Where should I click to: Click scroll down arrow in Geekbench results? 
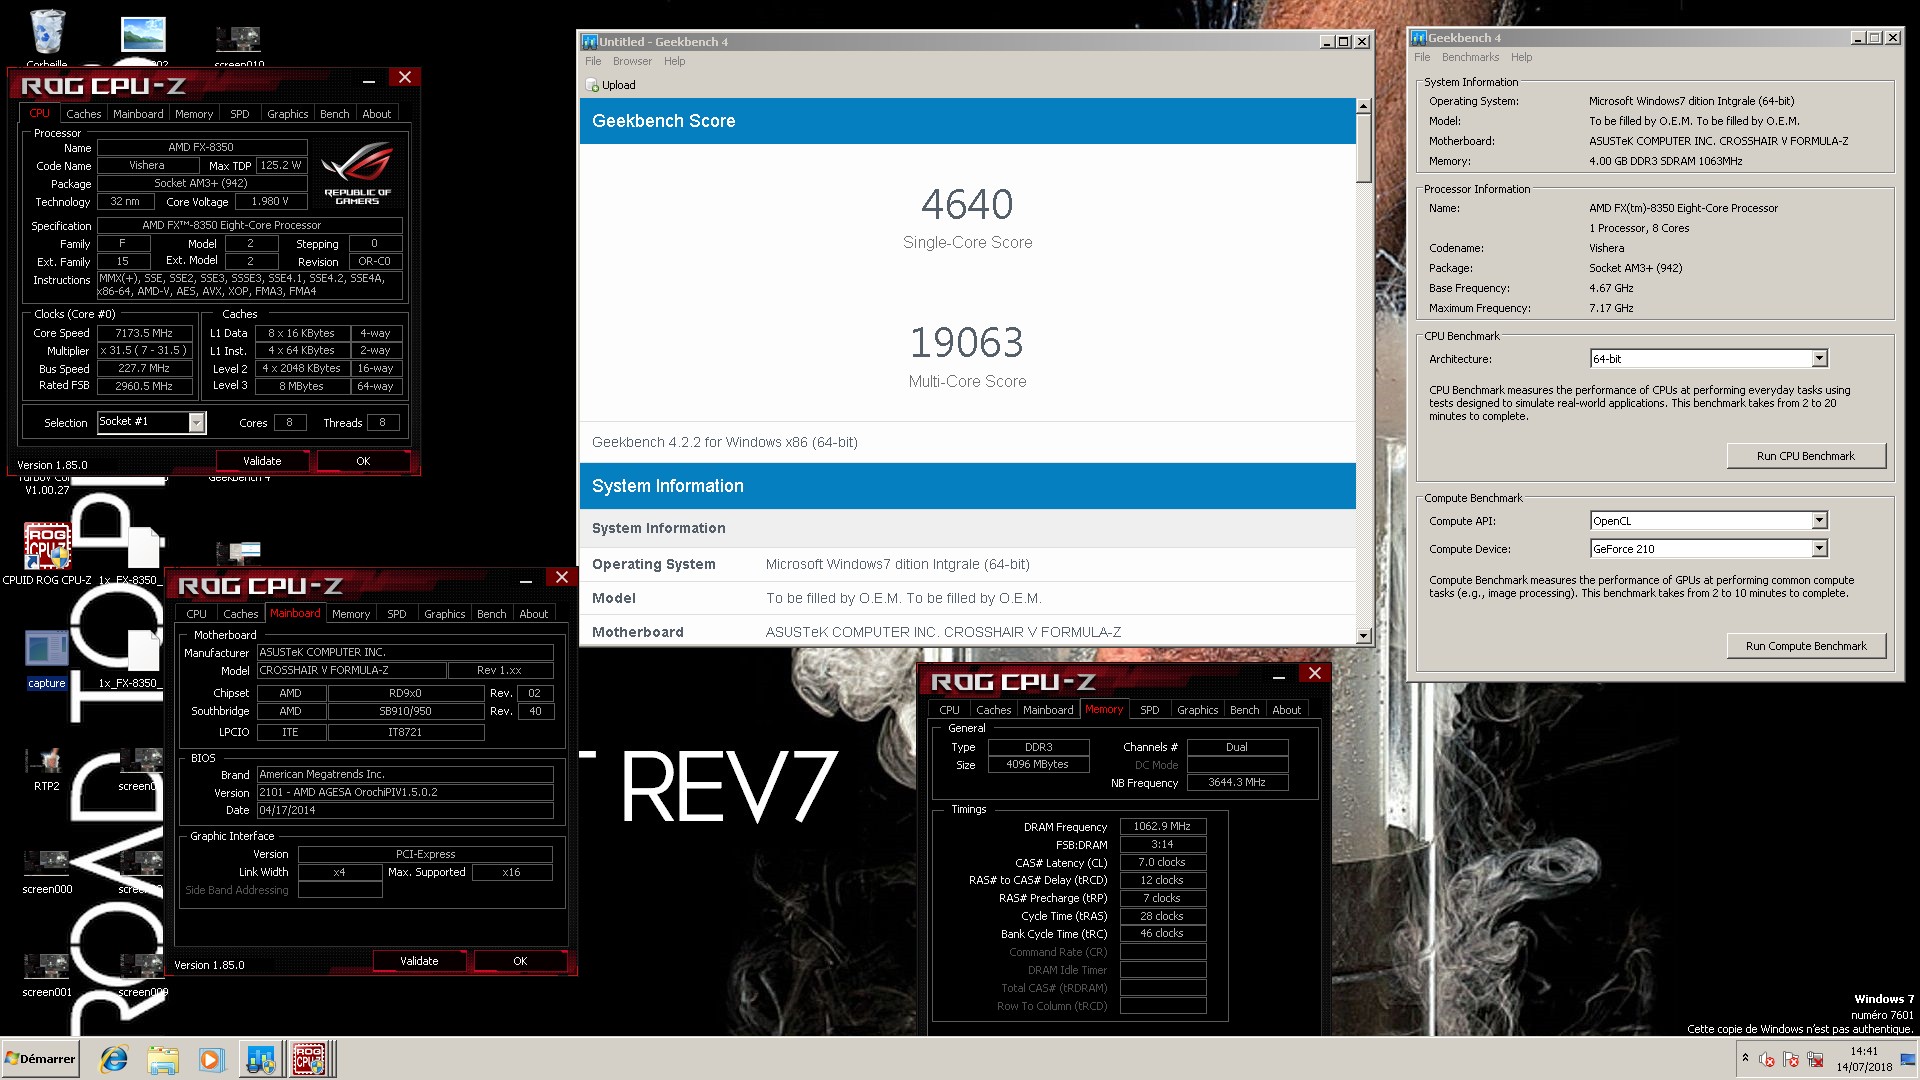point(1363,635)
